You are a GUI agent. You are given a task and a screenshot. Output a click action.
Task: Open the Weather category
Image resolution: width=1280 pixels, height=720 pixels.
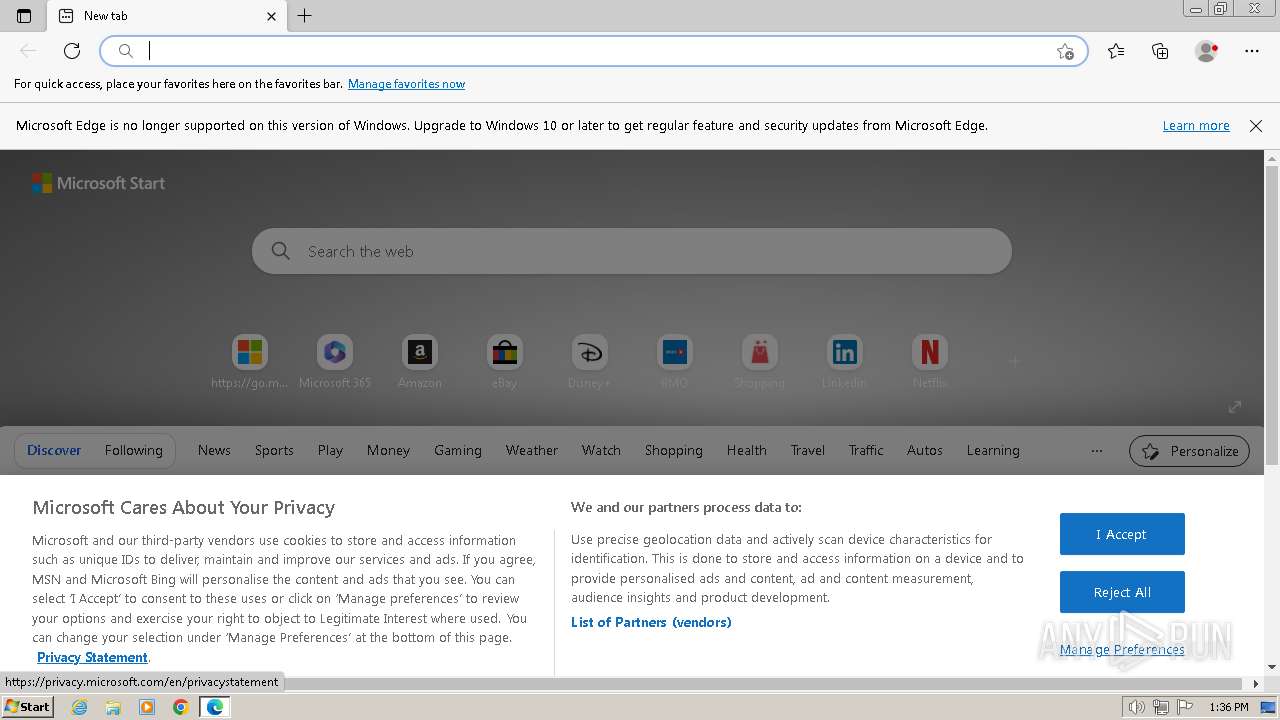(531, 450)
